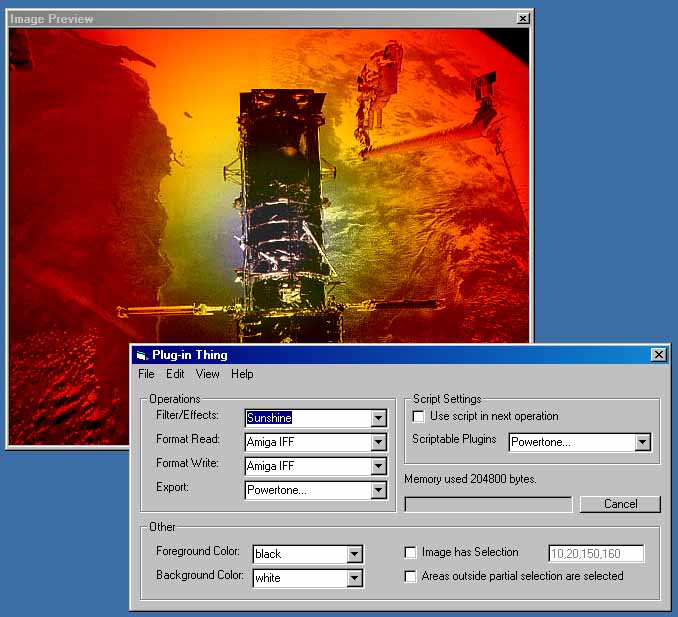Click the Filter/Effects label
678x617 pixels.
pyautogui.click(x=188, y=416)
